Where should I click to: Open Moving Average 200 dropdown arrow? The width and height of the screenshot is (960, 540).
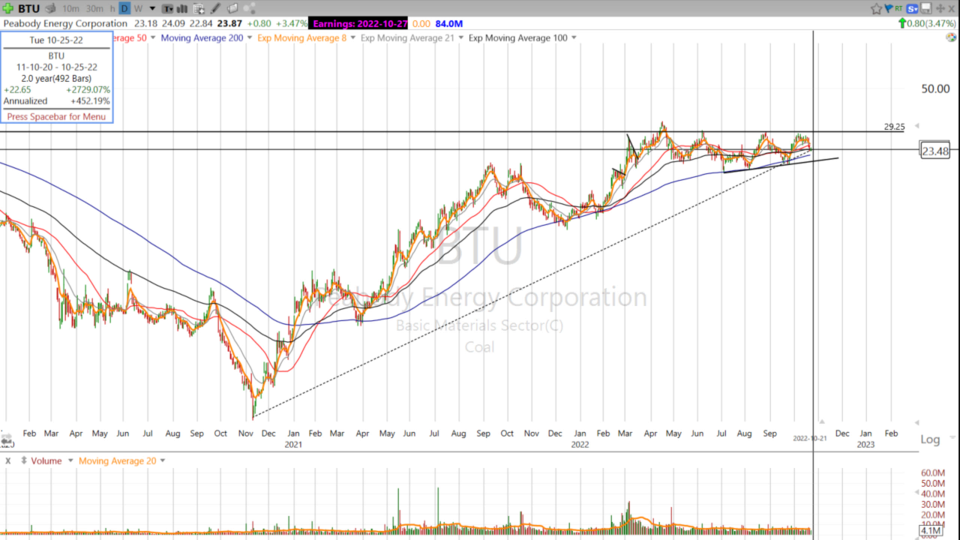(249, 37)
